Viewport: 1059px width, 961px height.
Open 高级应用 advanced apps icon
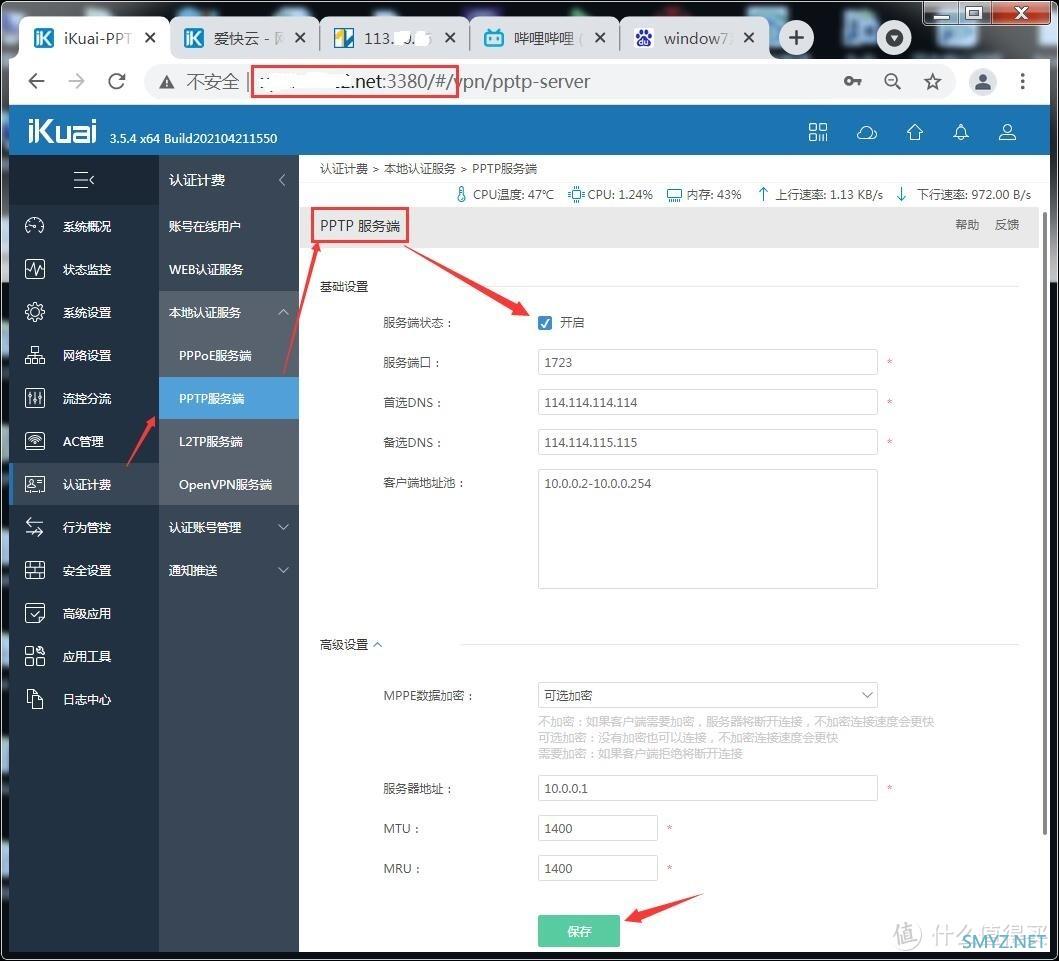pyautogui.click(x=34, y=613)
